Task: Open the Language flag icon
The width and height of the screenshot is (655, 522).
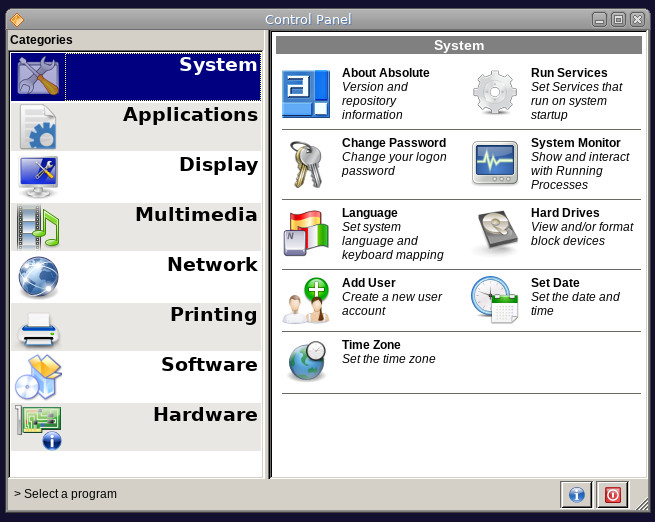Action: pyautogui.click(x=305, y=234)
